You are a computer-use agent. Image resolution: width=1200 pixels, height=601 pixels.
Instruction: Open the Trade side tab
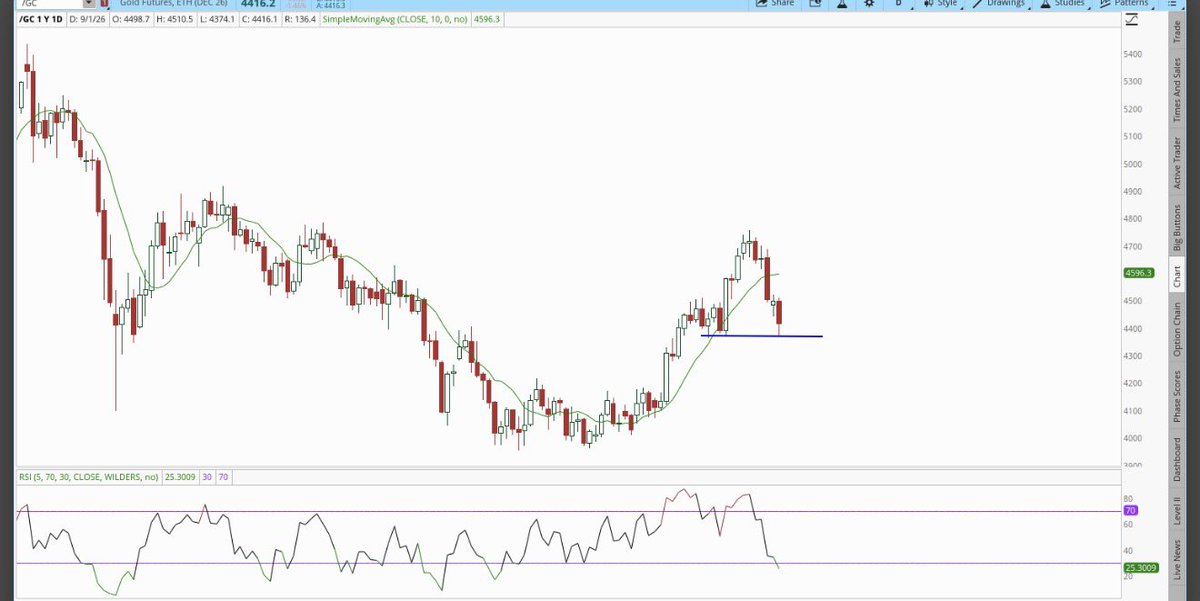click(x=1176, y=30)
